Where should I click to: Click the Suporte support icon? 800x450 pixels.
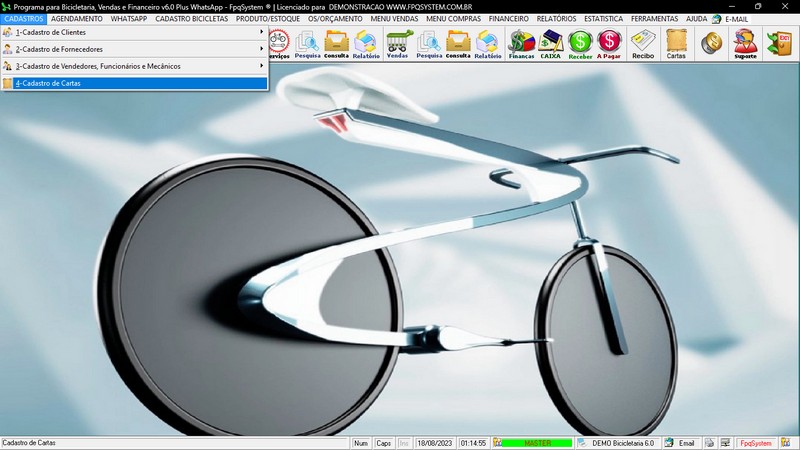pos(744,43)
